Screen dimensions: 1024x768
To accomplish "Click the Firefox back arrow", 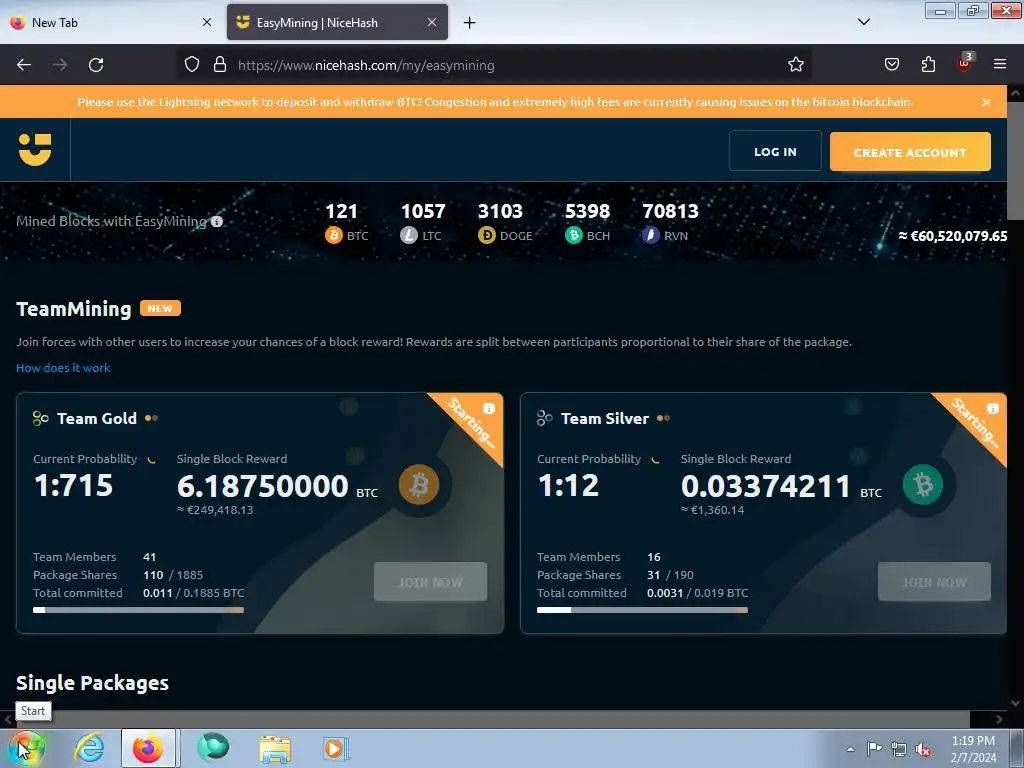I will pos(24,65).
